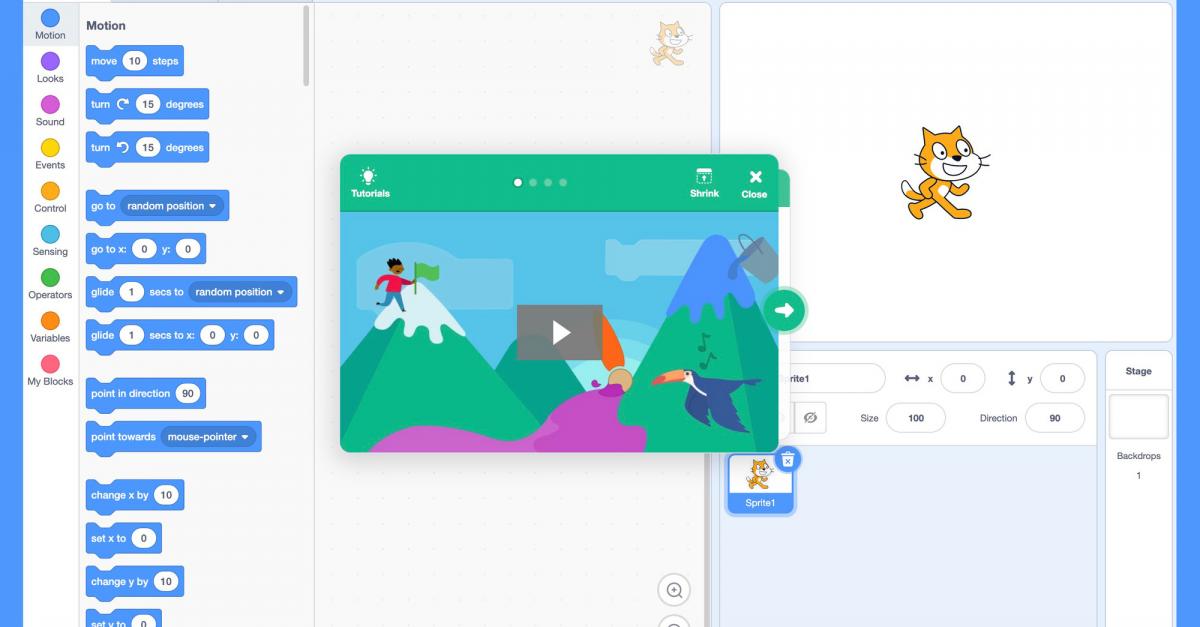Open the Control block category
This screenshot has width=1200, height=627.
[x=50, y=197]
